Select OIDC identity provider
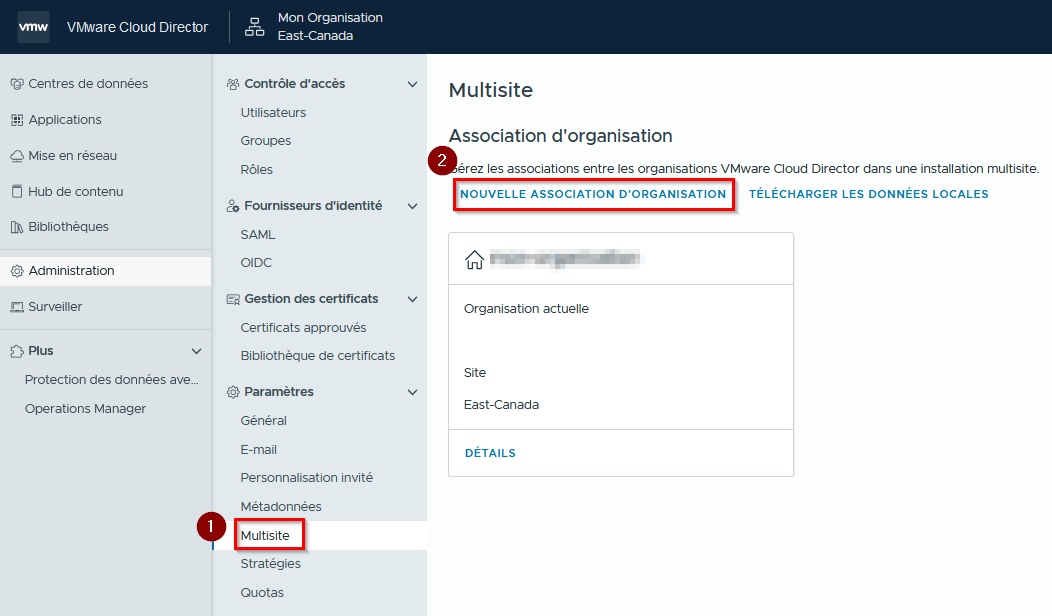Viewport: 1052px width, 616px height. click(x=256, y=262)
